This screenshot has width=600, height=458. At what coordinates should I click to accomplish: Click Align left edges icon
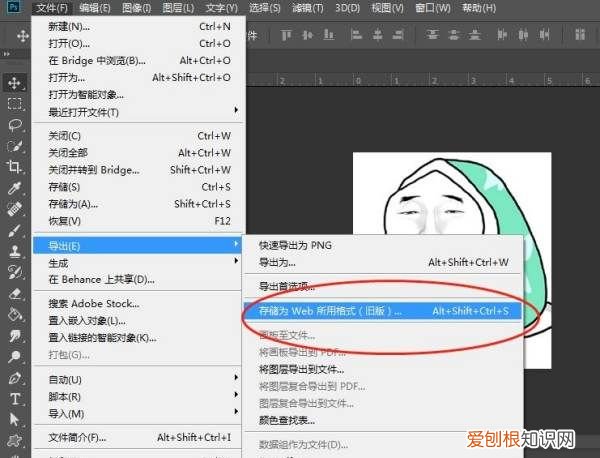point(356,35)
